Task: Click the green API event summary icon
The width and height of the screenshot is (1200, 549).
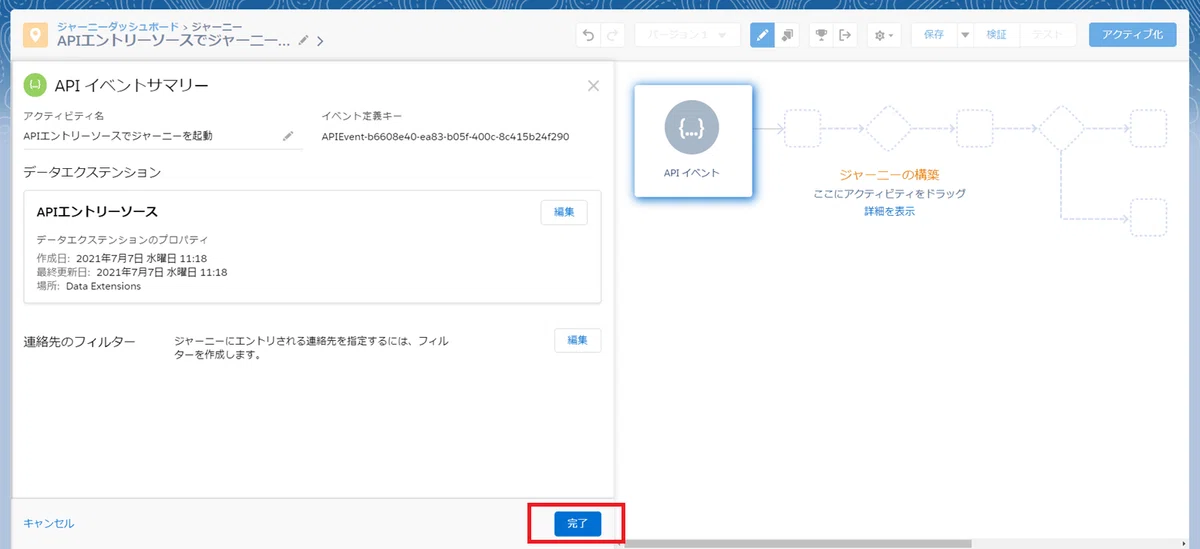Action: point(36,84)
